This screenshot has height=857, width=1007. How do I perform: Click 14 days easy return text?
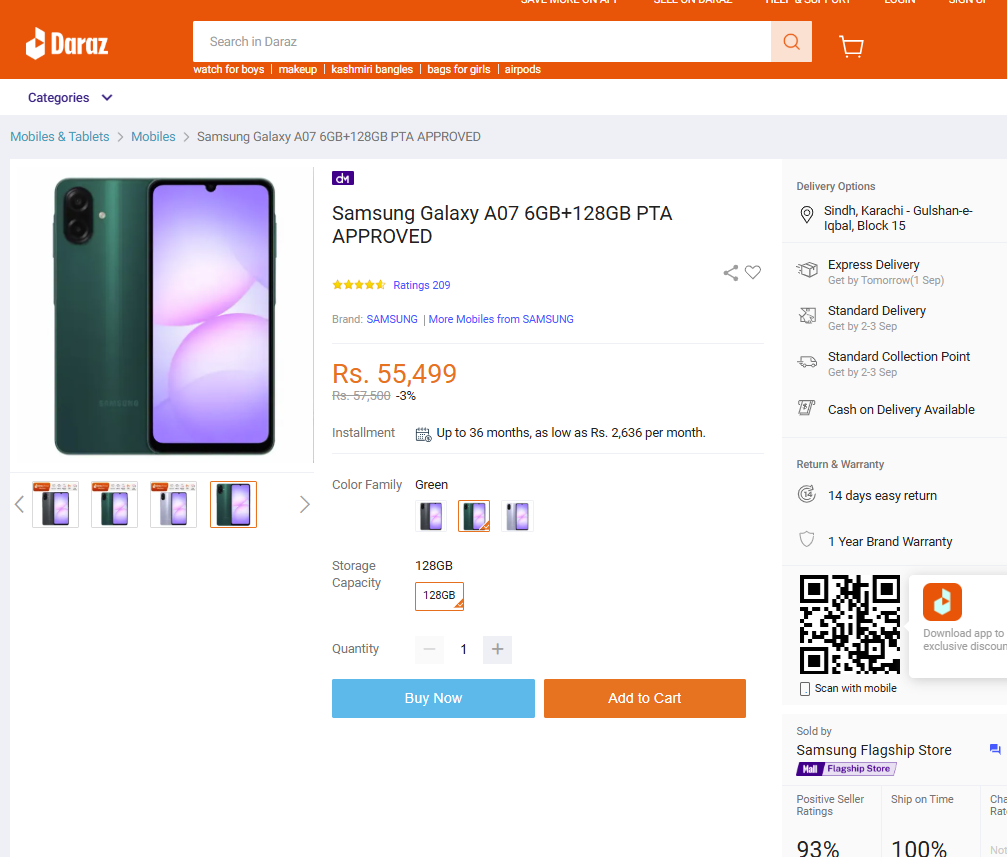point(882,496)
